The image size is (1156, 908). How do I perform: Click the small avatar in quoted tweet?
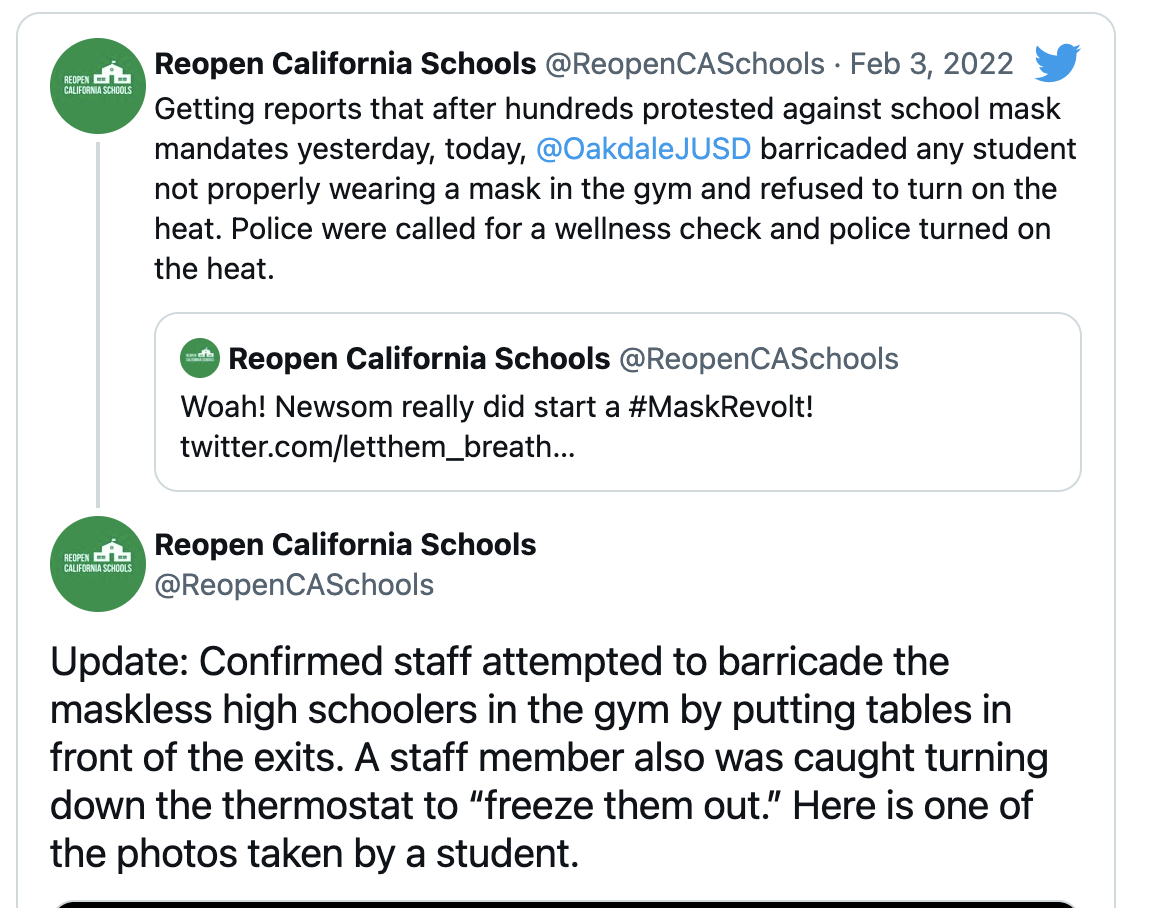pos(200,359)
